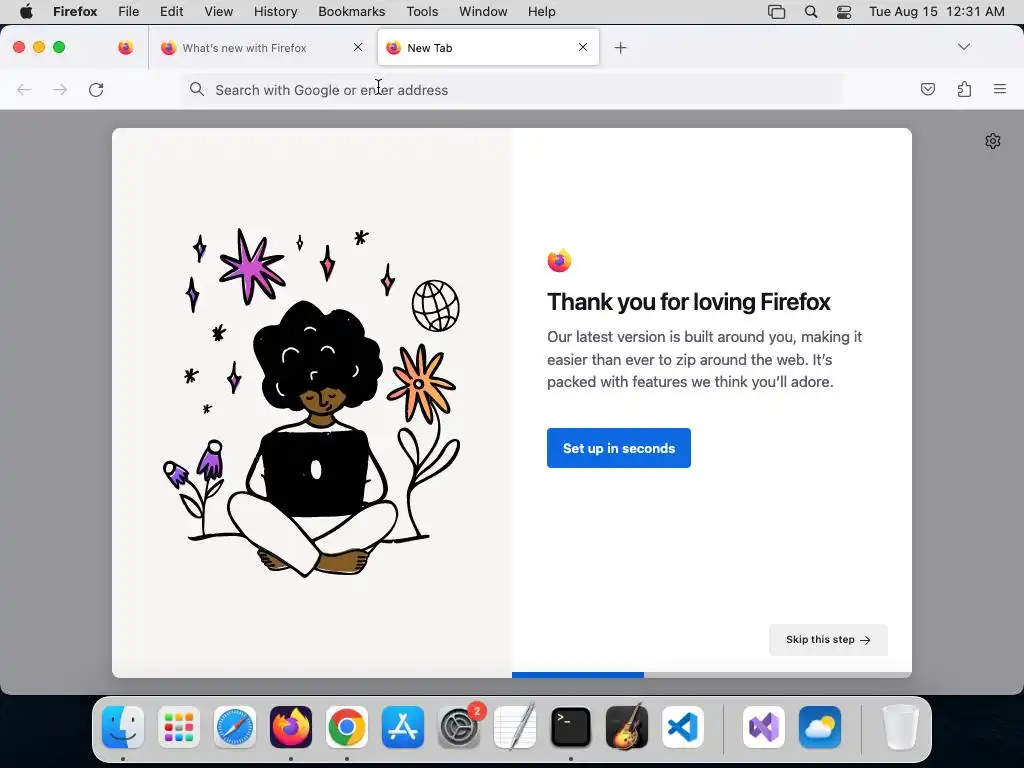
Task: Open System Preferences from the Dock
Action: 458,727
